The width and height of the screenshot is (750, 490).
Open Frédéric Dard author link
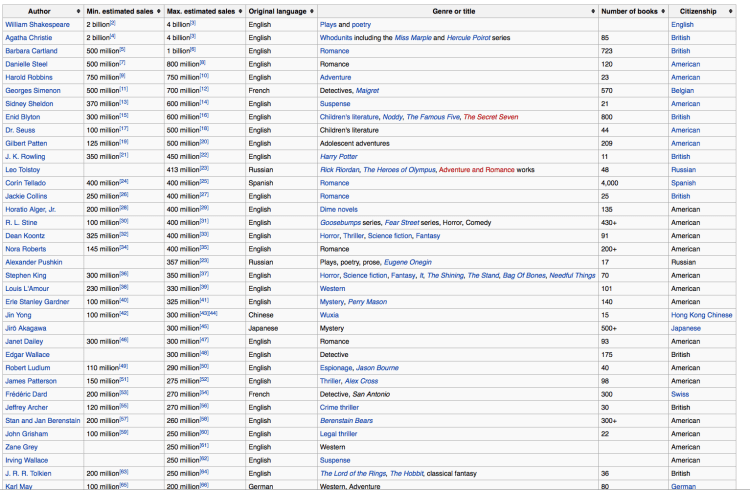(x=26, y=394)
